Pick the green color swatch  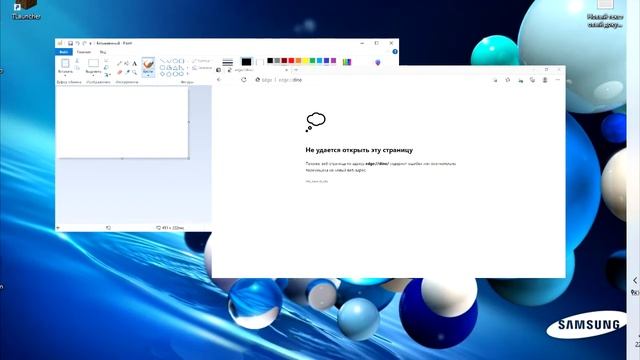[x=312, y=60]
